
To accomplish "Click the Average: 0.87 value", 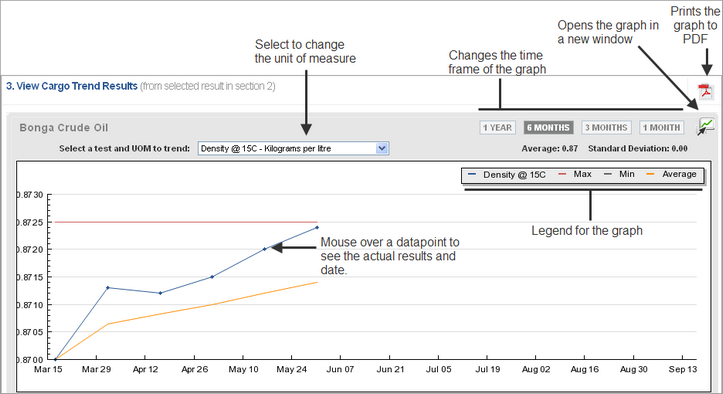I will pyautogui.click(x=550, y=149).
